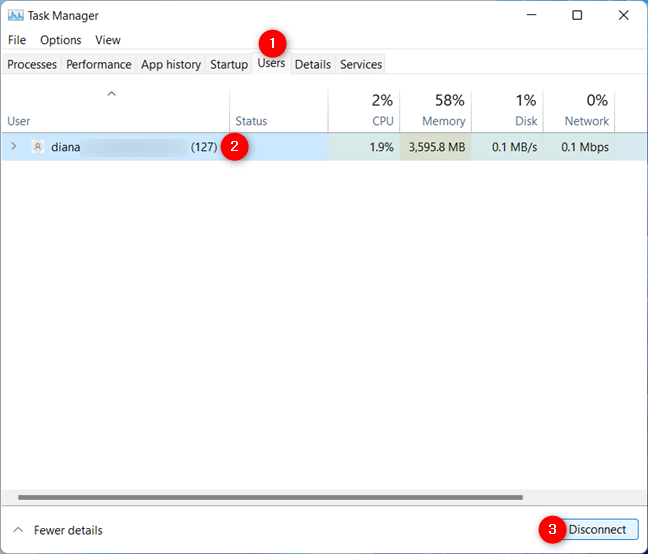
Task: Sort by the Status column header
Action: (279, 111)
